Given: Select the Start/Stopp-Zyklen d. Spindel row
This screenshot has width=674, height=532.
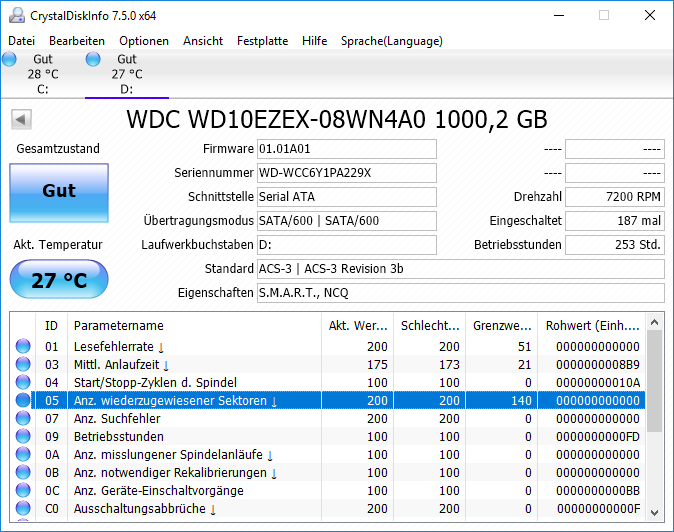Looking at the screenshot, I should [328, 382].
